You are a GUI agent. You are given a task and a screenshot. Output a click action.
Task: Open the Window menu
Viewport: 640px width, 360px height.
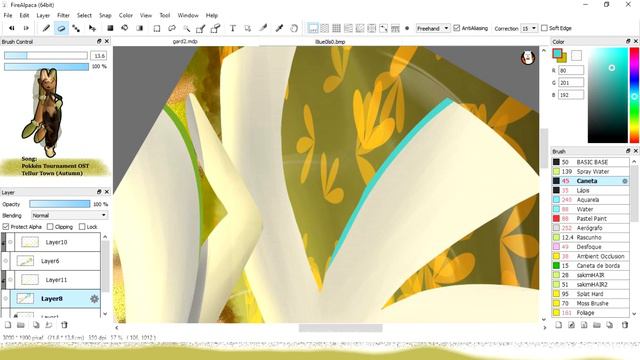pos(188,15)
